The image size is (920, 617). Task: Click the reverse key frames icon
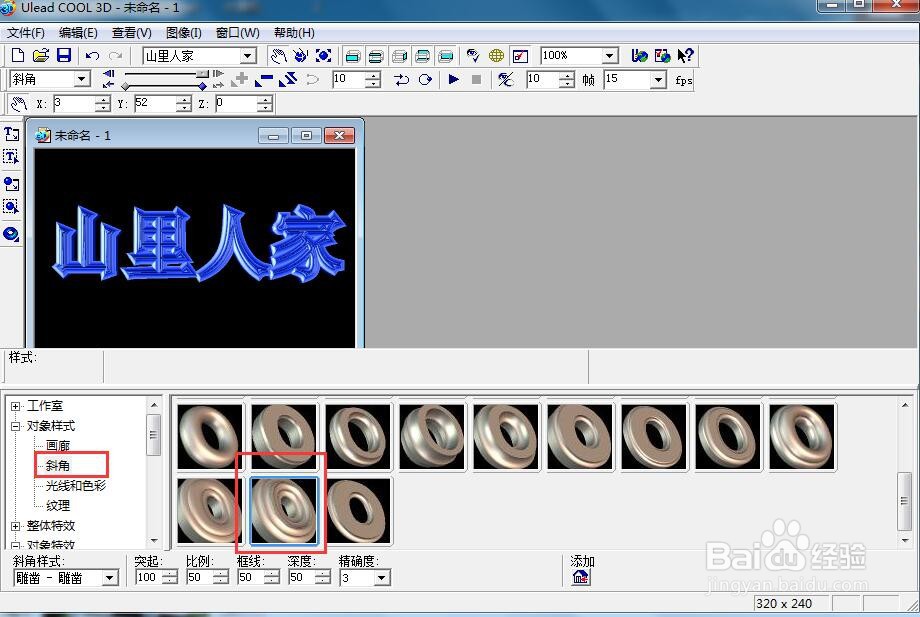(x=288, y=79)
